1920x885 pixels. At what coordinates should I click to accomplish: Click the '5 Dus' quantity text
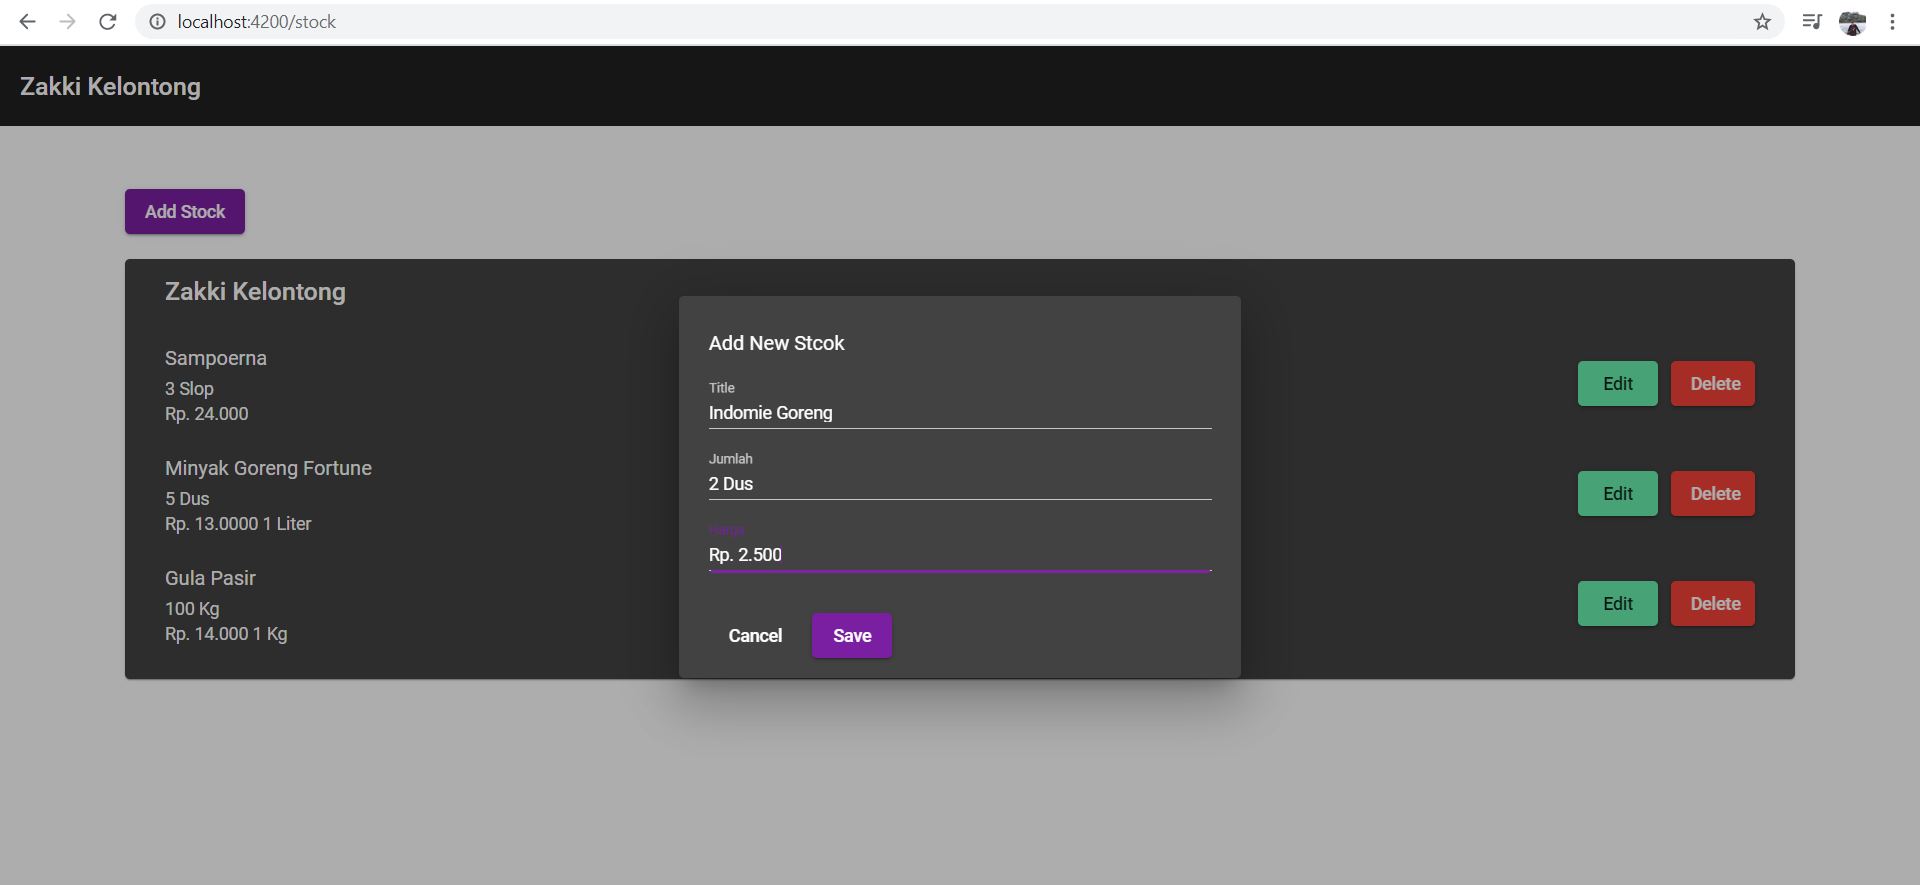point(187,498)
